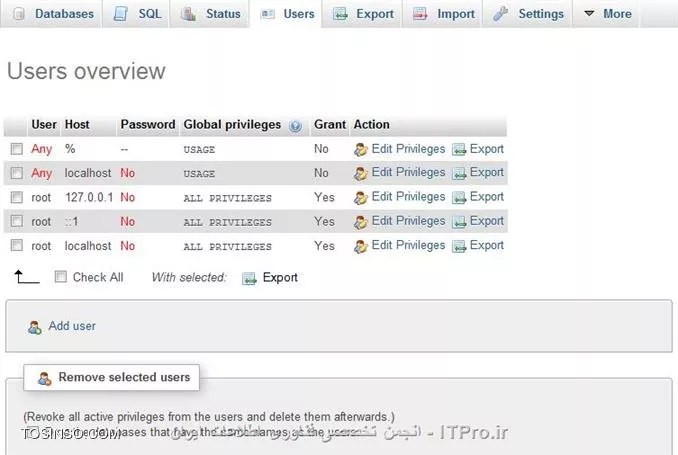Click the With selected export icon

(x=249, y=279)
